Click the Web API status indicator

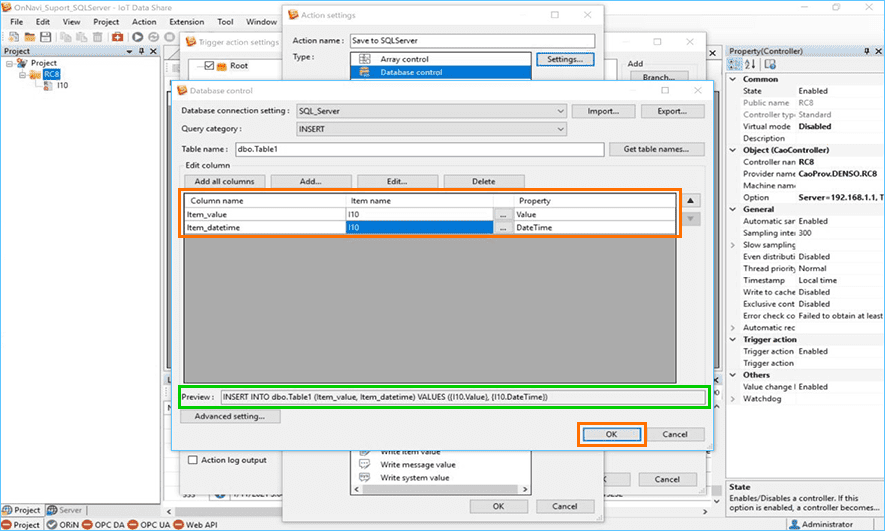(178, 524)
